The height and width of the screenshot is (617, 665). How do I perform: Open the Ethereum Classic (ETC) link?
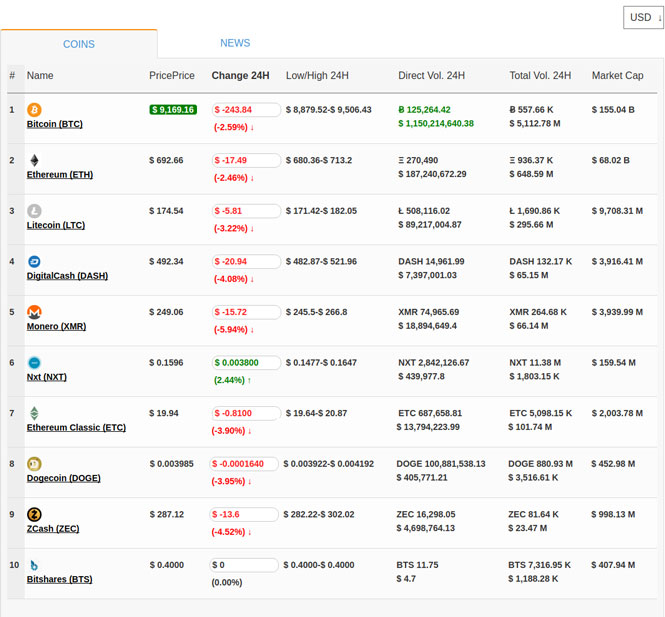point(76,427)
